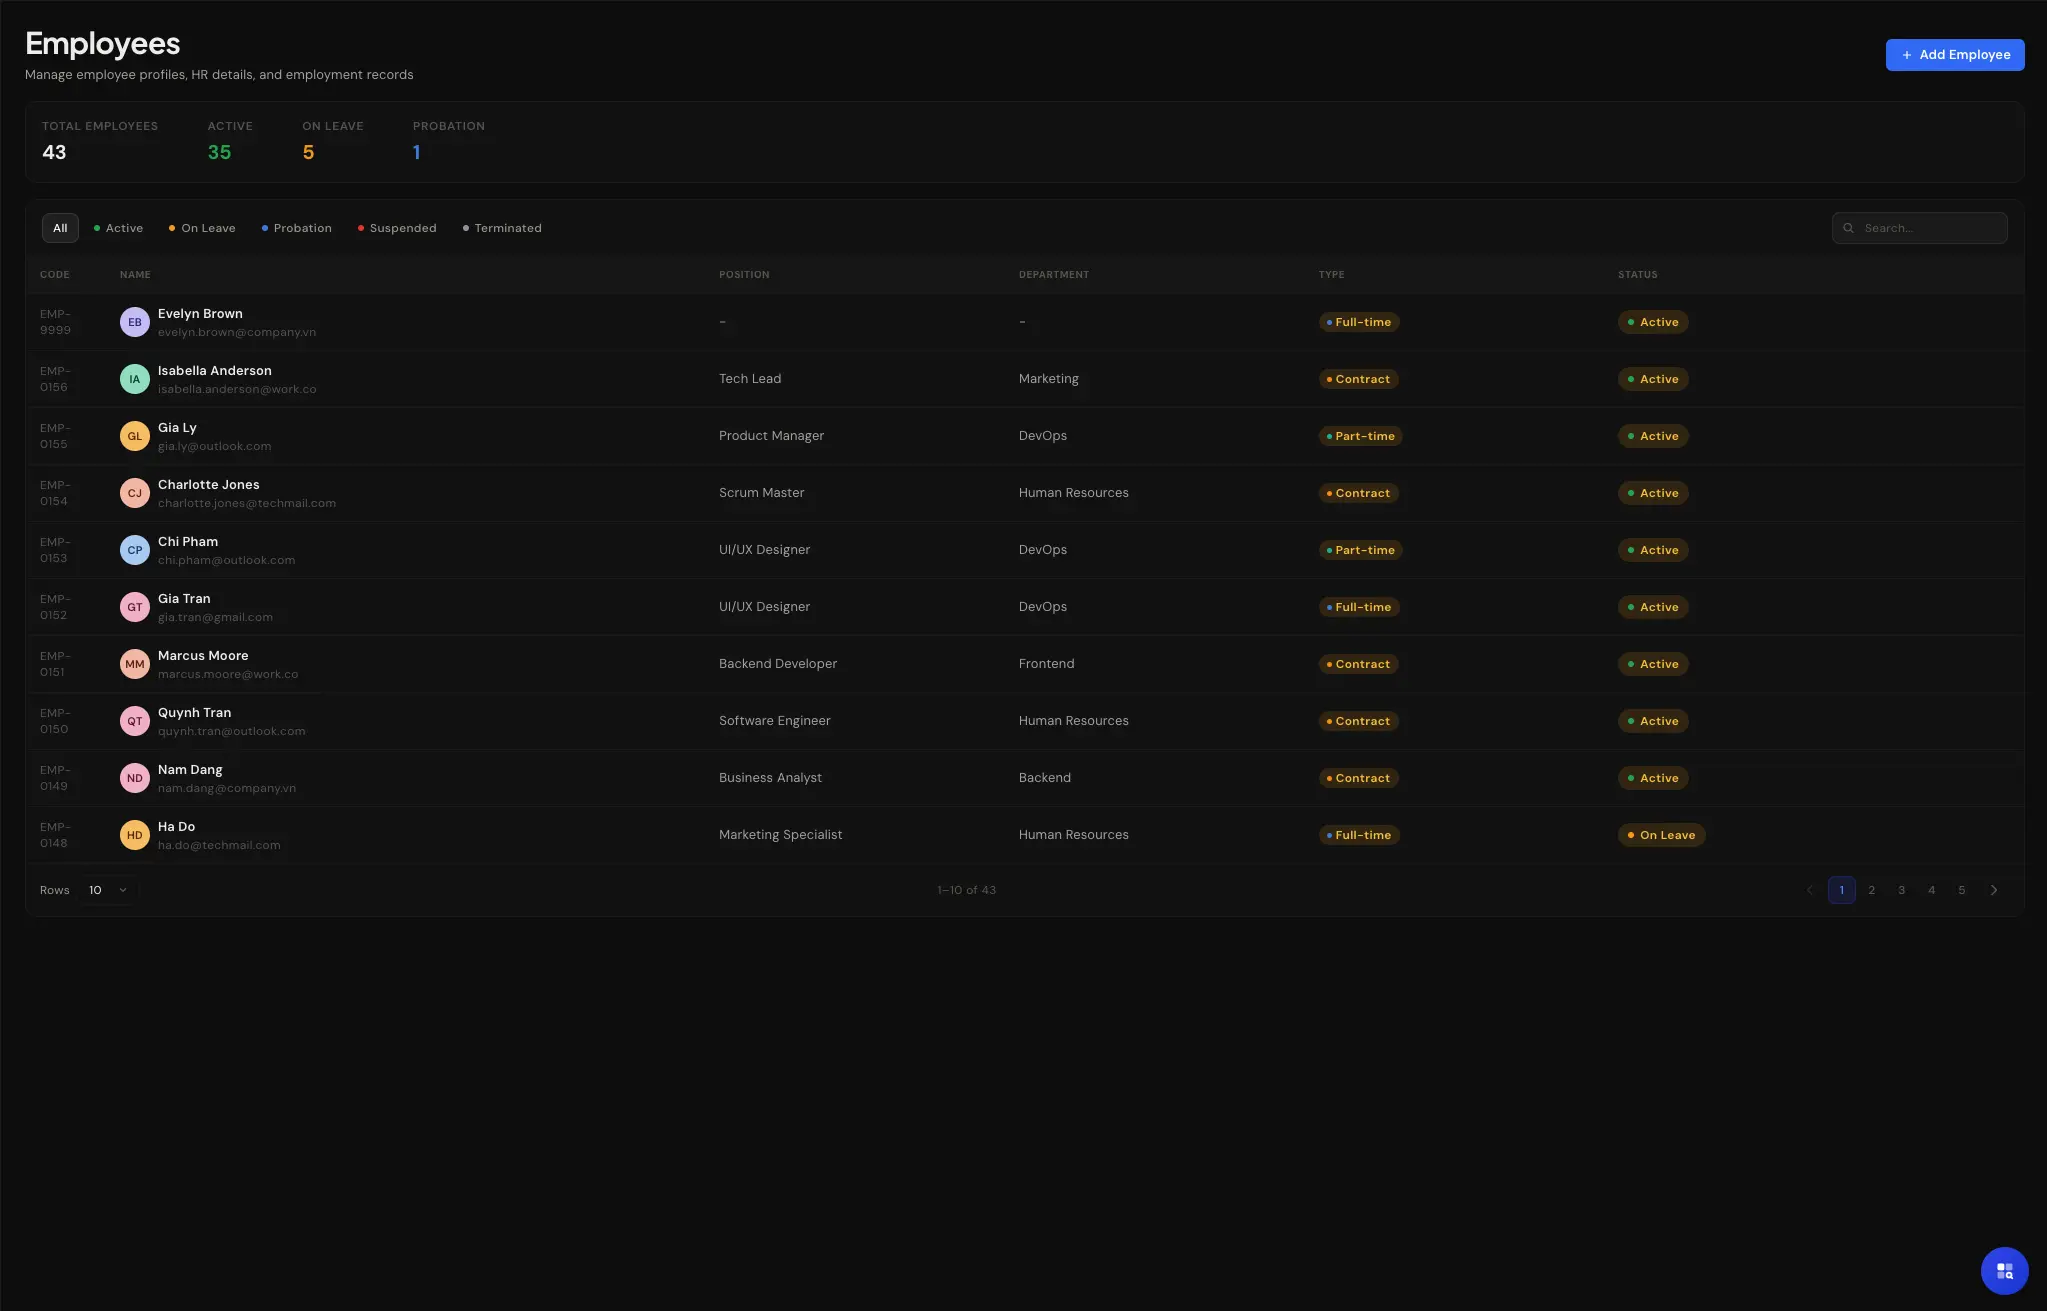The image size is (2047, 1311).
Task: Click the search magnifier icon
Action: click(1848, 228)
